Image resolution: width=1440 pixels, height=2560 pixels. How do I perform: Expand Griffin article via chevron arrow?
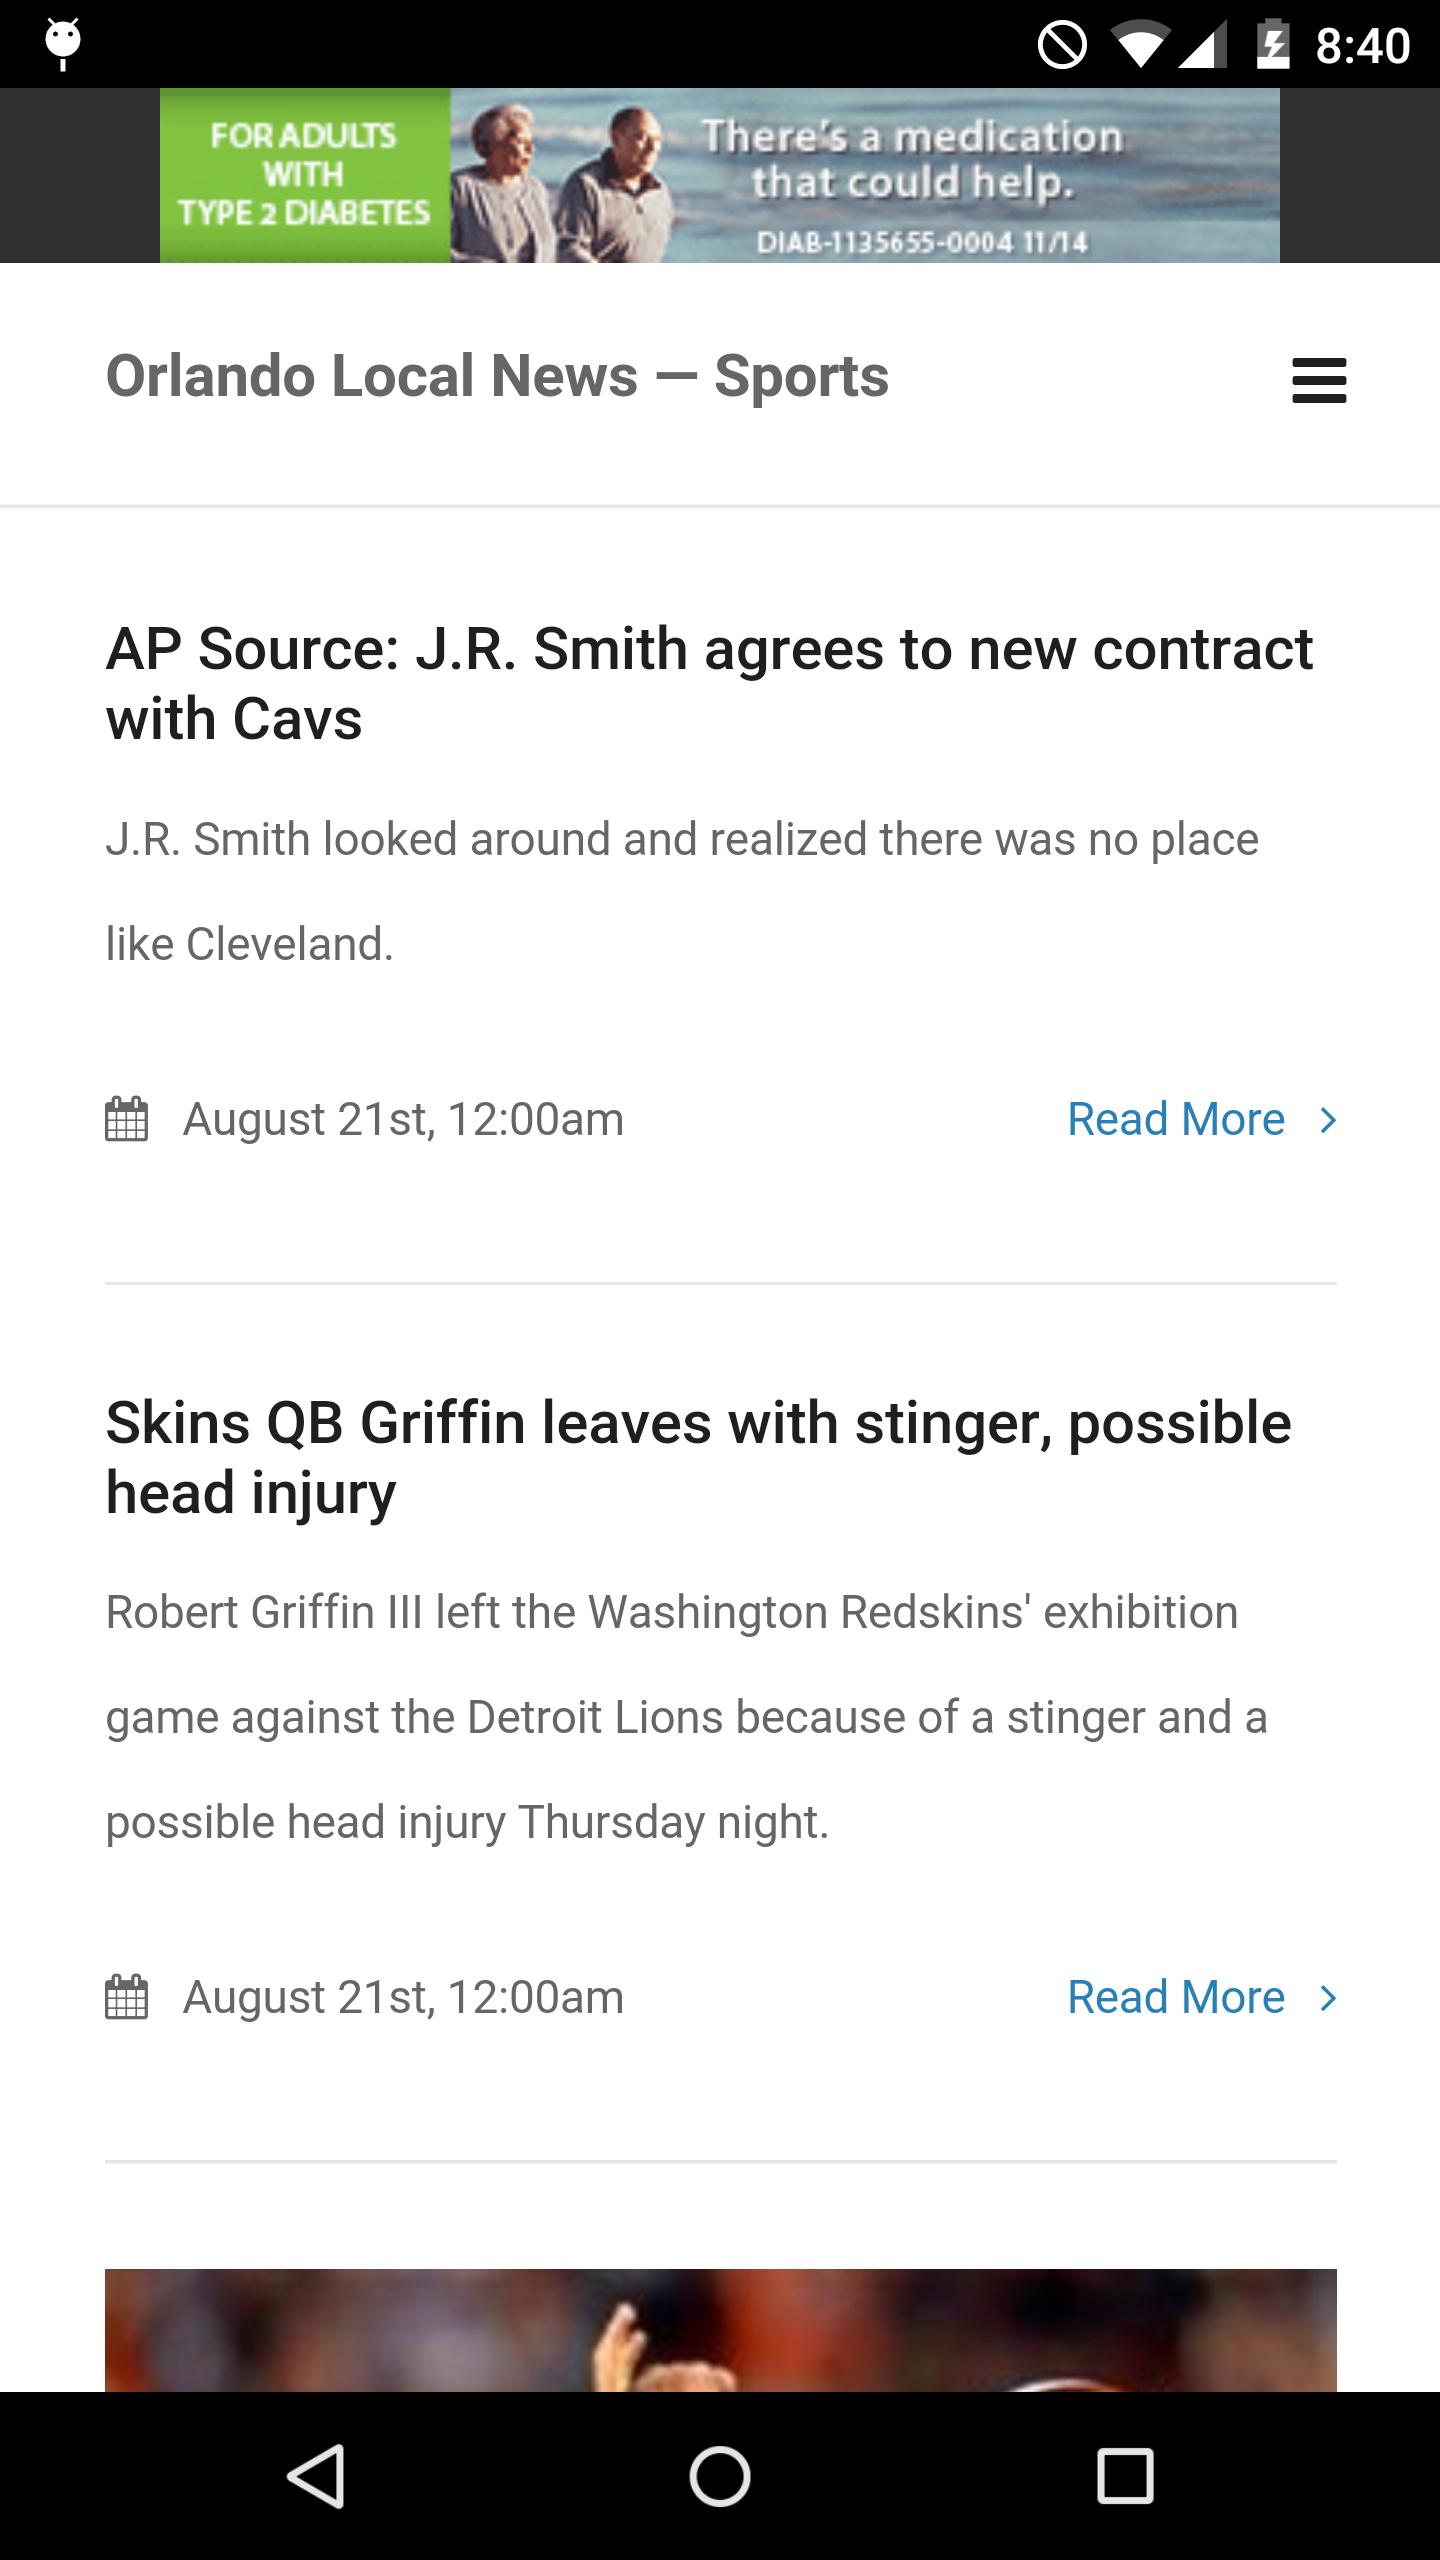click(x=1328, y=1998)
